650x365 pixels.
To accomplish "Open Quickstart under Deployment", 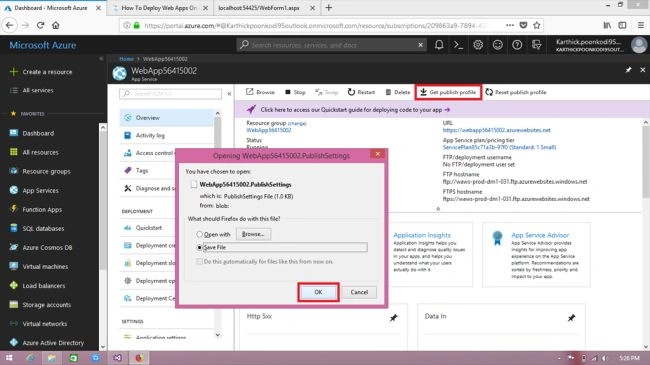I will click(x=148, y=228).
